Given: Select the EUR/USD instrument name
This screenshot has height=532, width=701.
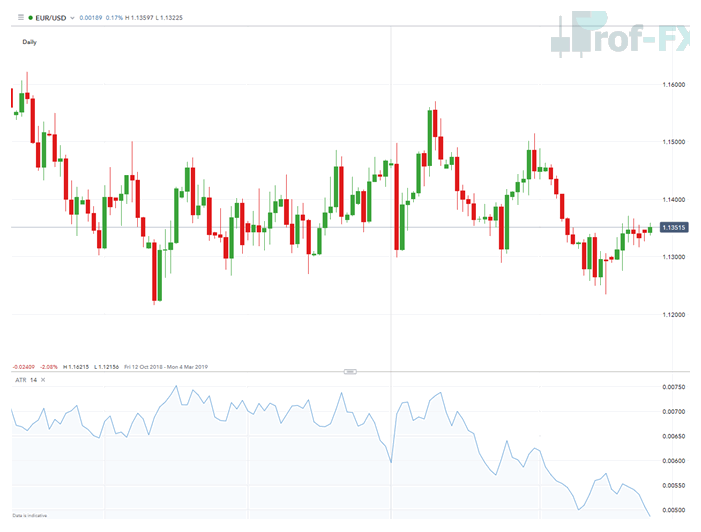Looking at the screenshot, I should (52, 17).
